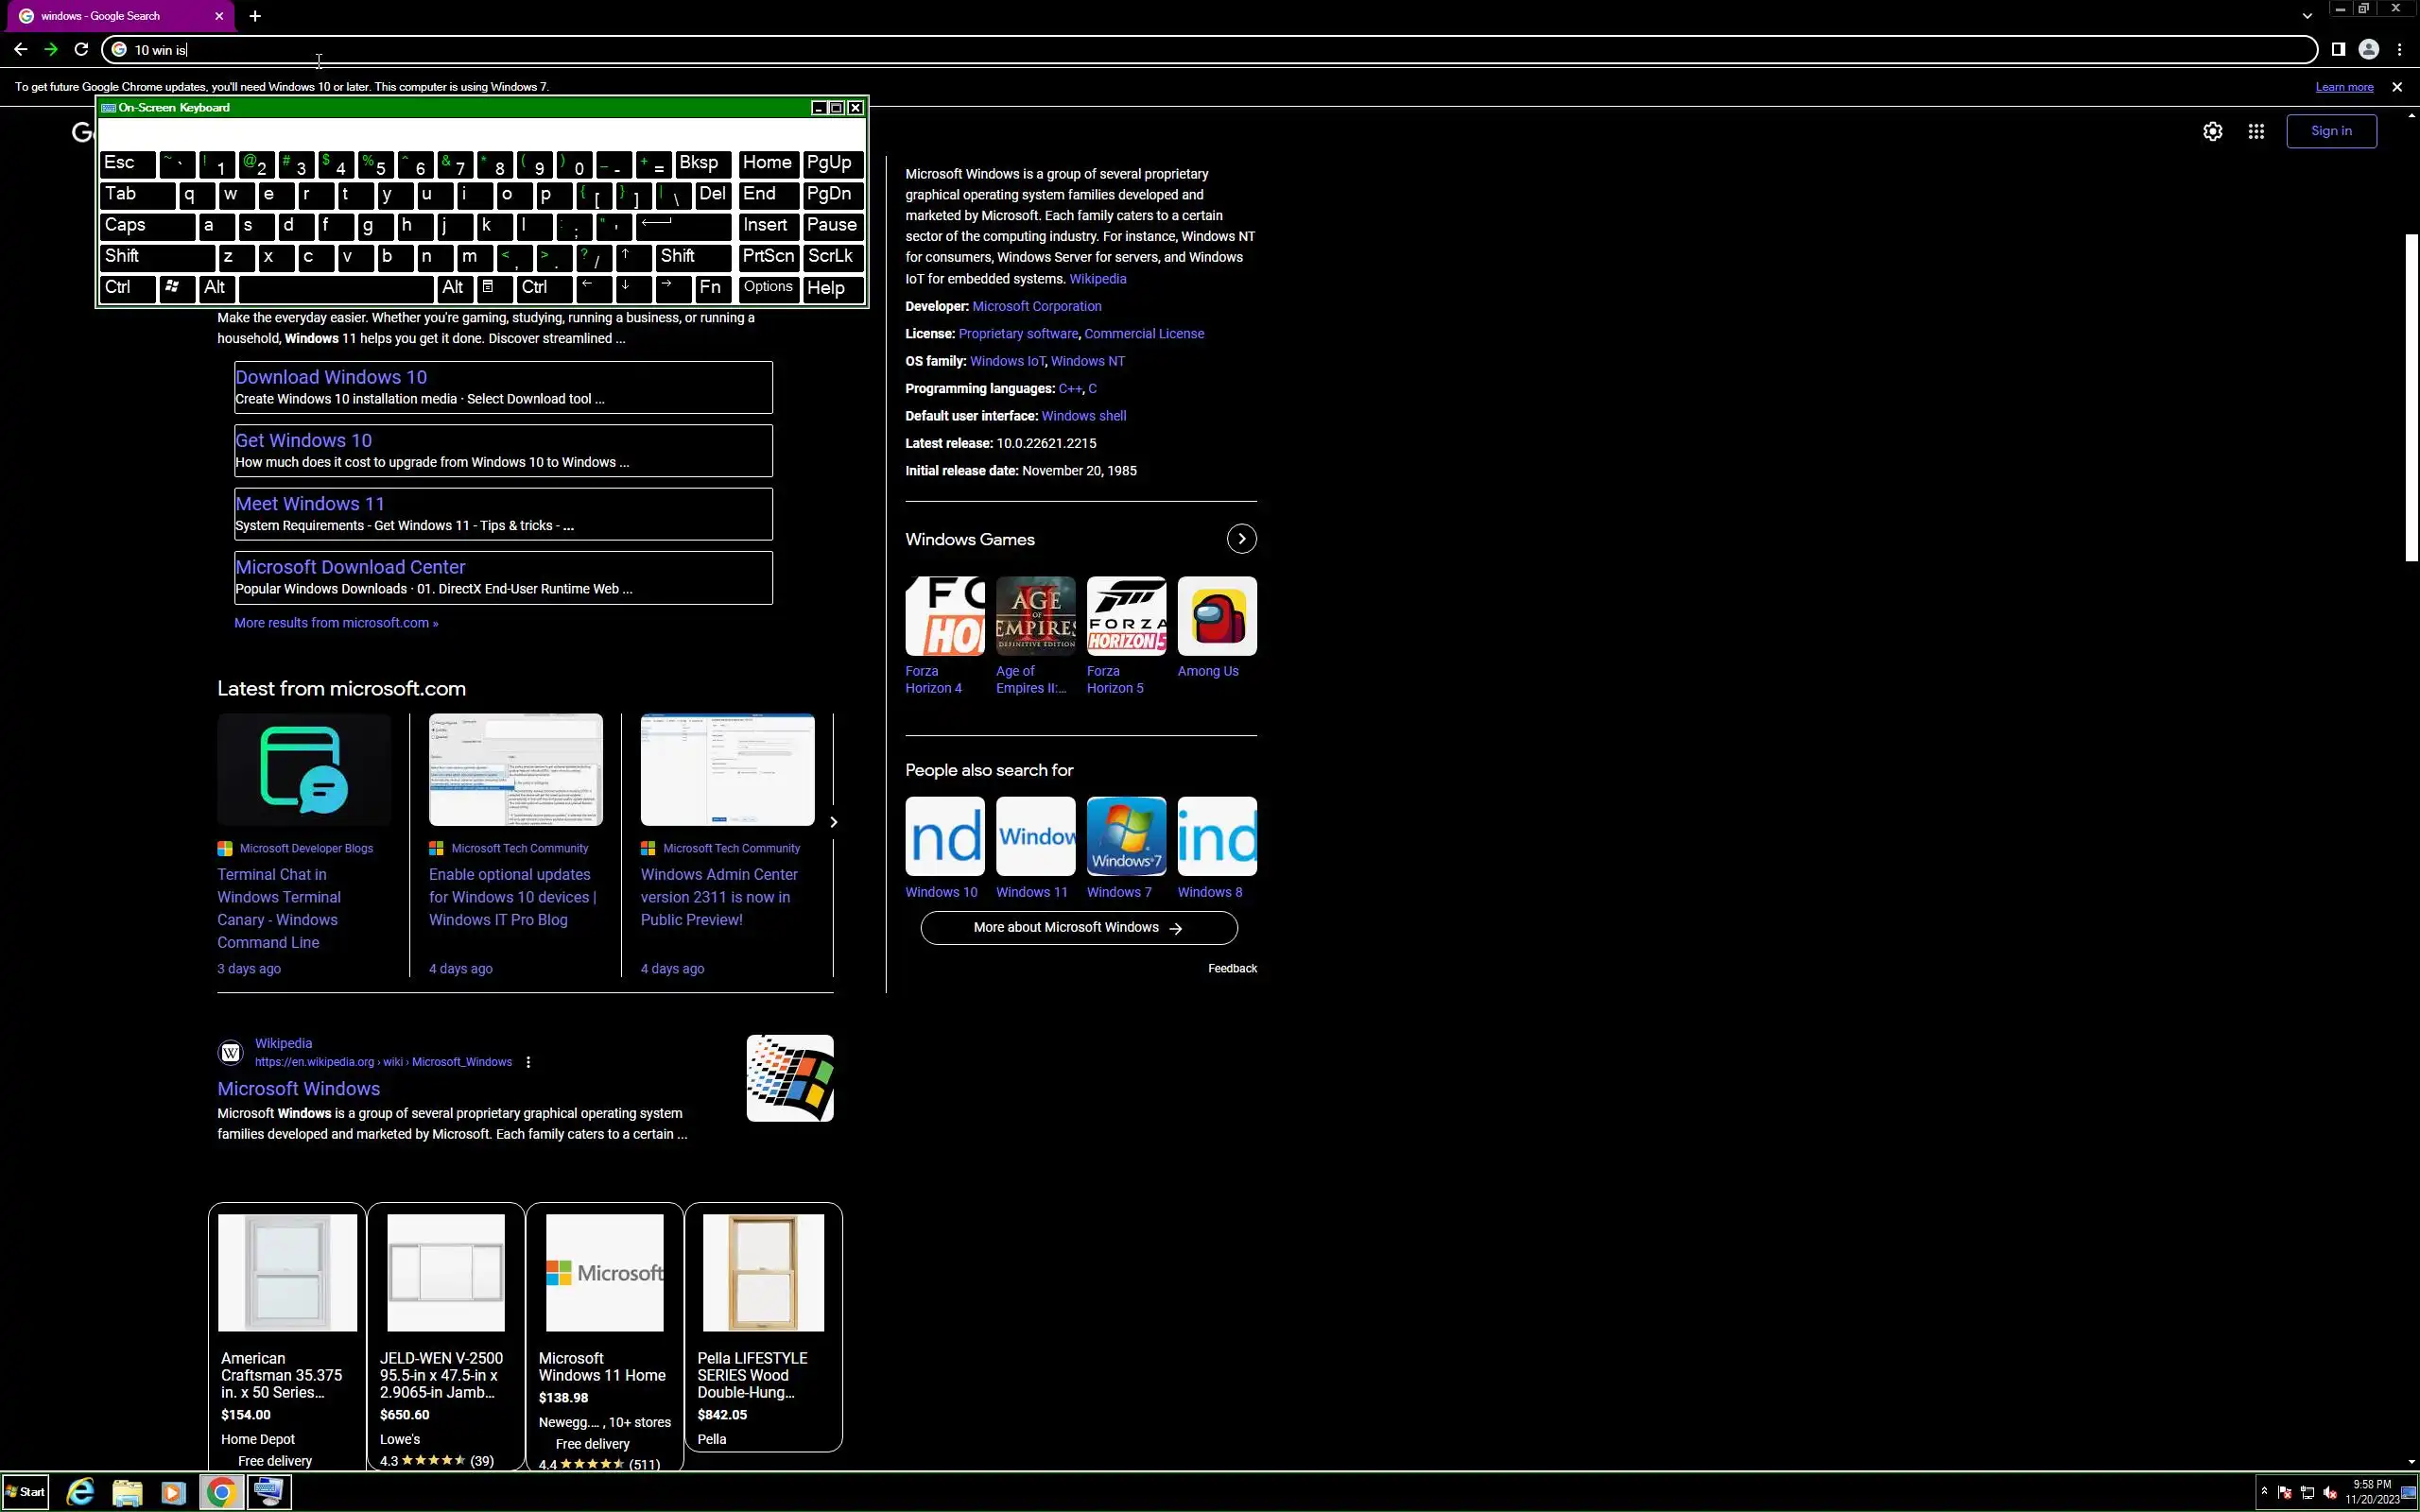Toggle ScrLk key on On-Screen Keyboard
The height and width of the screenshot is (1512, 2420).
[x=832, y=257]
